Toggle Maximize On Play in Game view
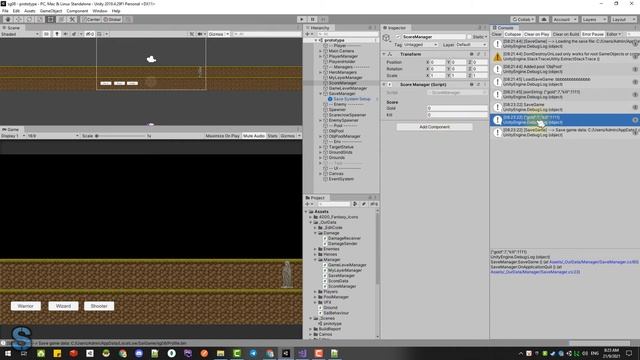This screenshot has width=640, height=360. tap(222, 136)
